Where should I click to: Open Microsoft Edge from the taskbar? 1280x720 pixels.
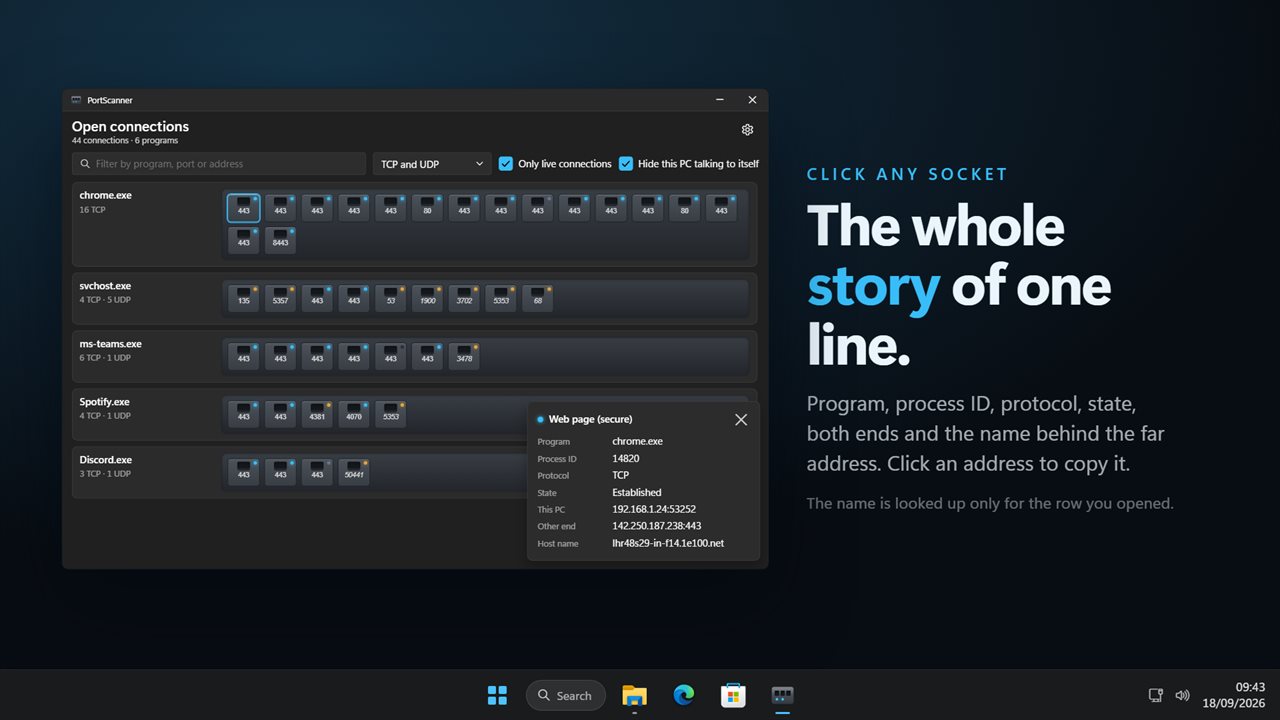point(684,695)
